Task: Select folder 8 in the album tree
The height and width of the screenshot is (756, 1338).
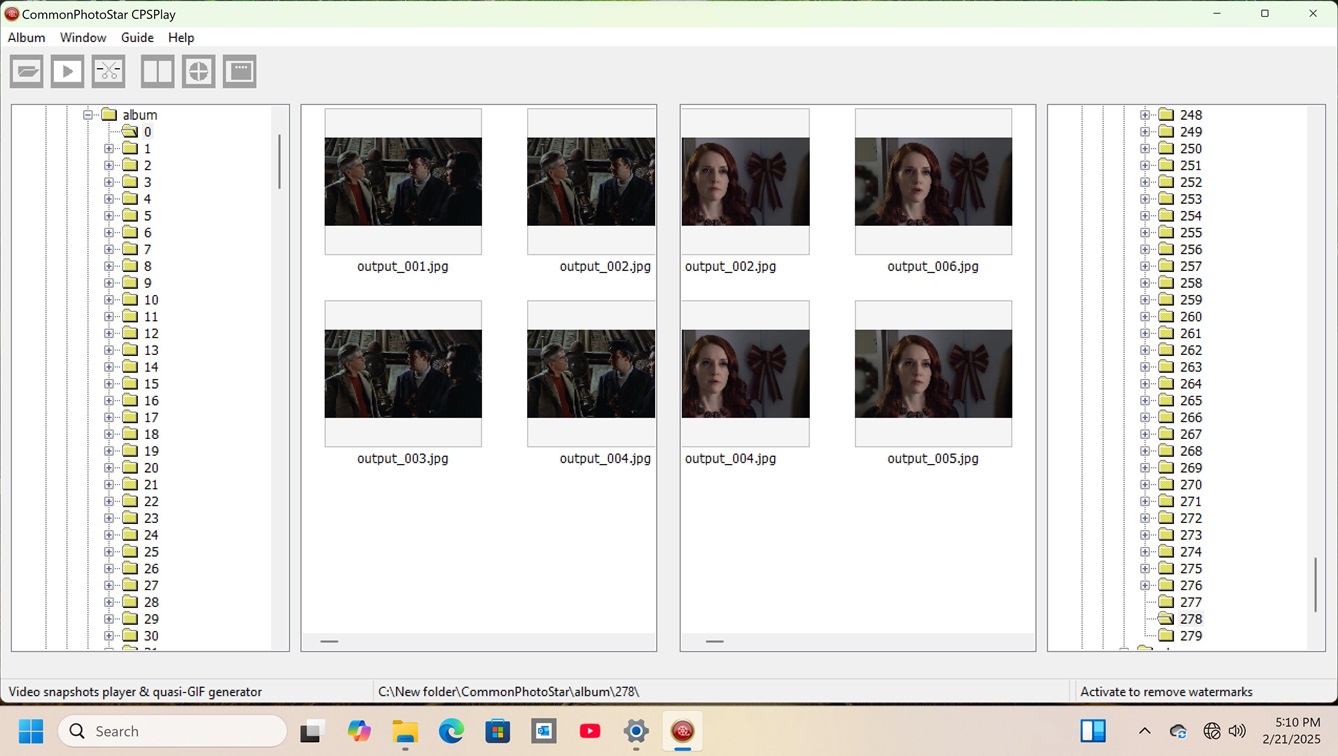Action: (147, 266)
